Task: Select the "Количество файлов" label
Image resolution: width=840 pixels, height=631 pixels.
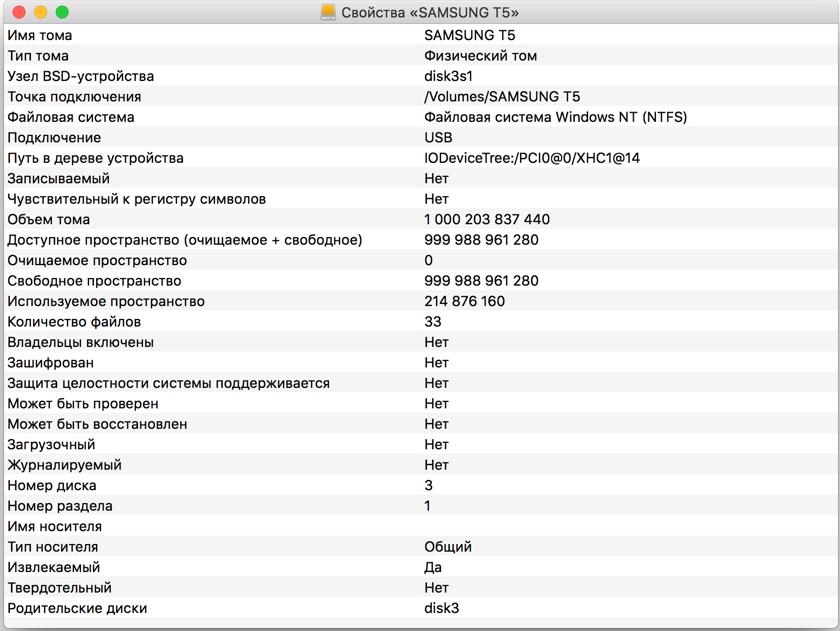Action: (74, 322)
